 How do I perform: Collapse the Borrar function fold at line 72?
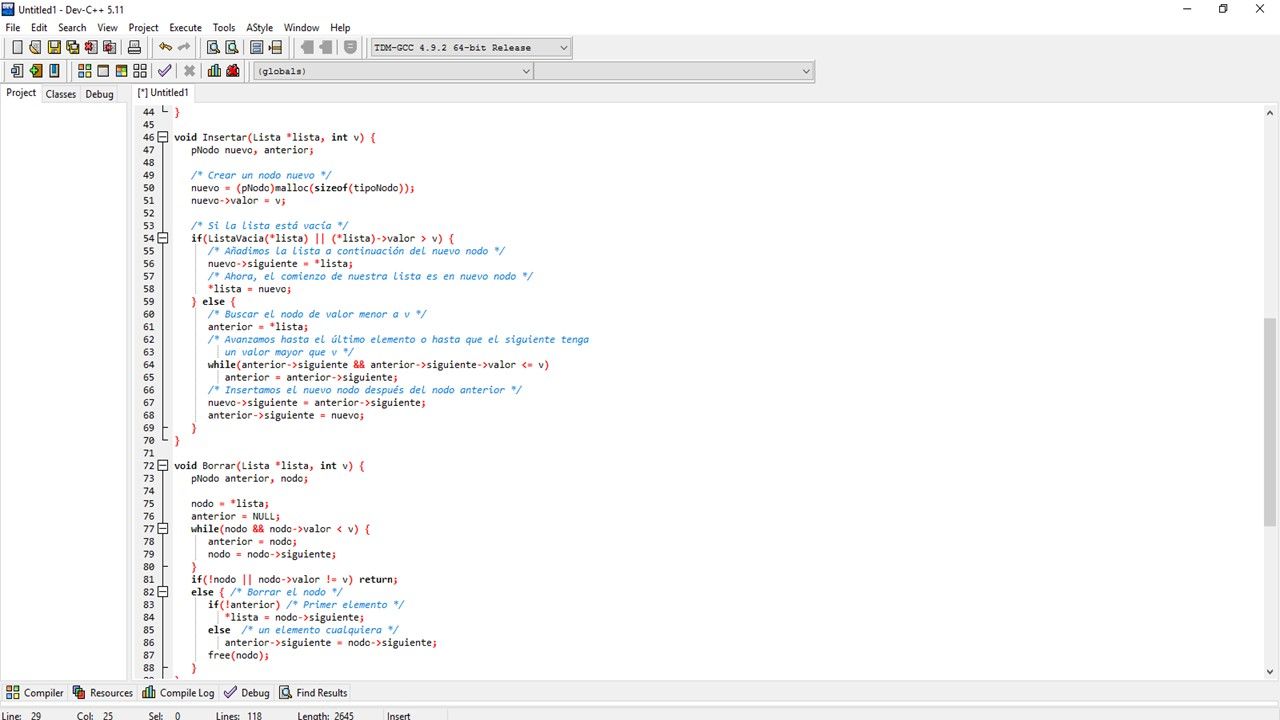(x=163, y=466)
